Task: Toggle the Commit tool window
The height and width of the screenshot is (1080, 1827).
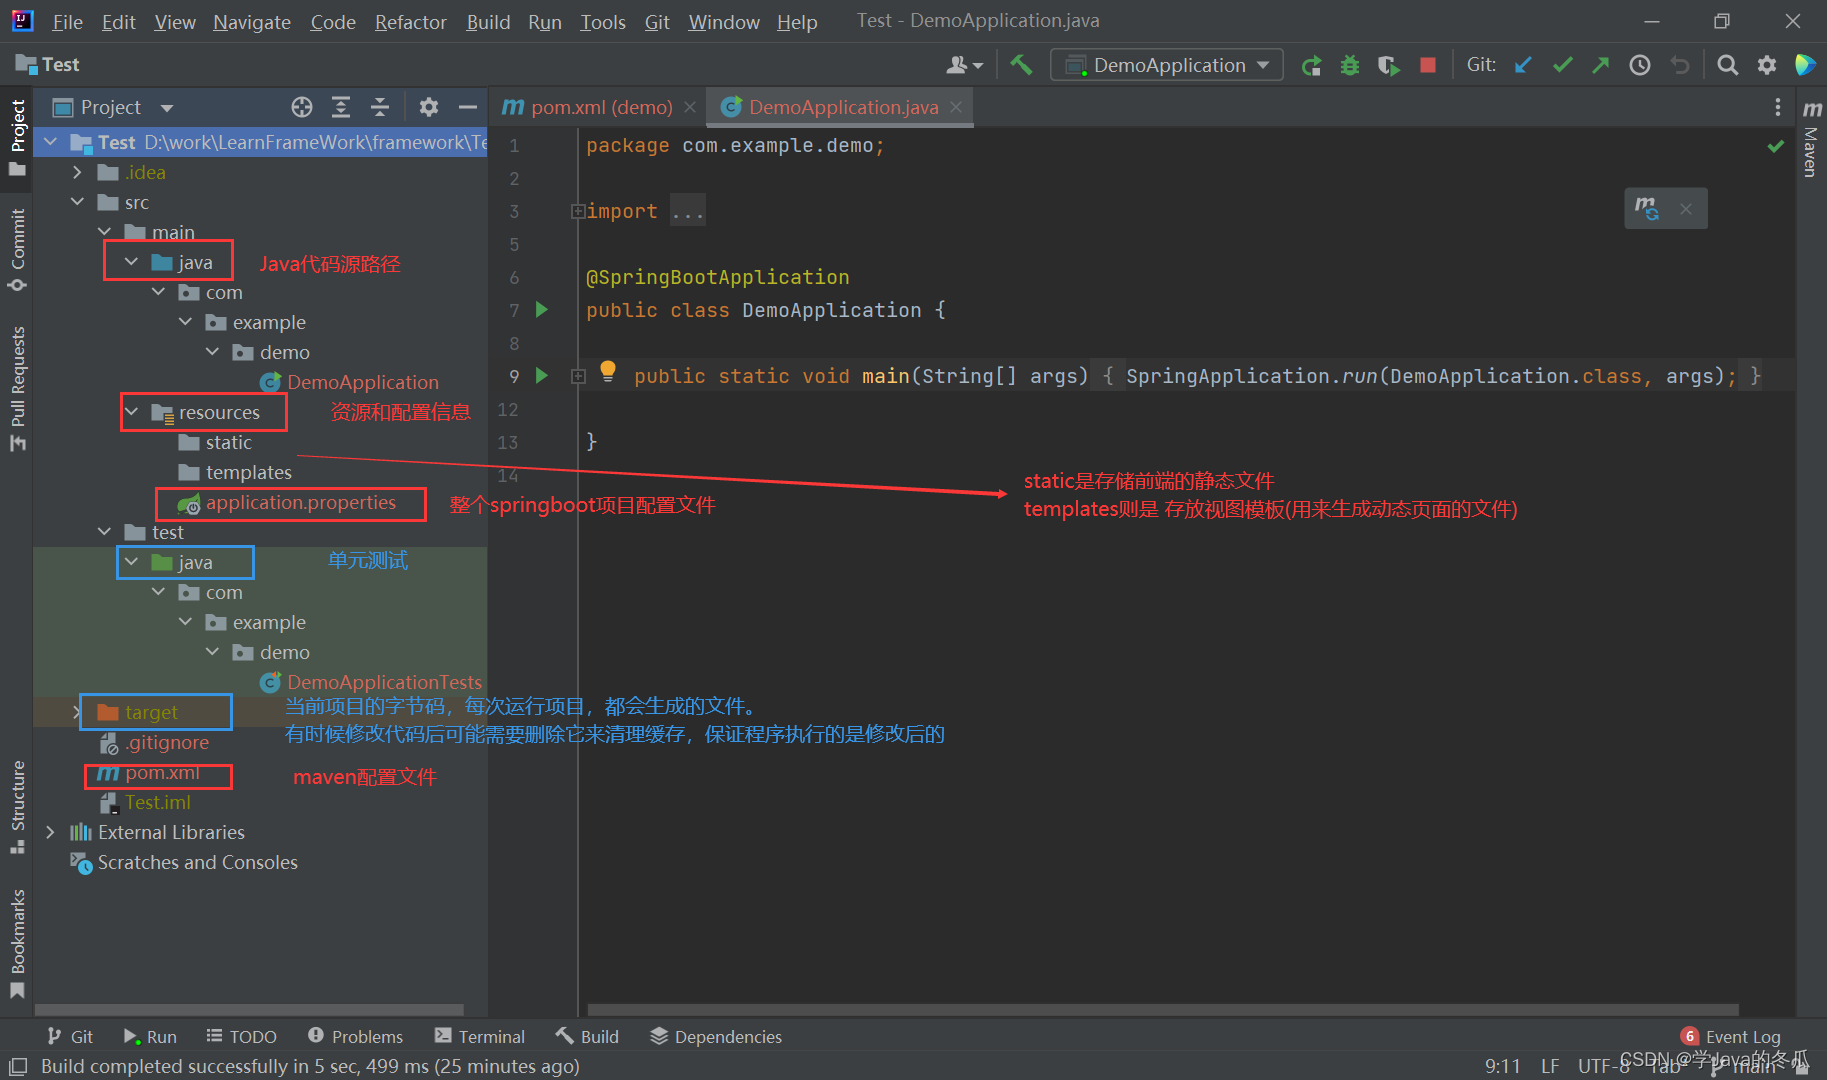Action: [x=17, y=250]
